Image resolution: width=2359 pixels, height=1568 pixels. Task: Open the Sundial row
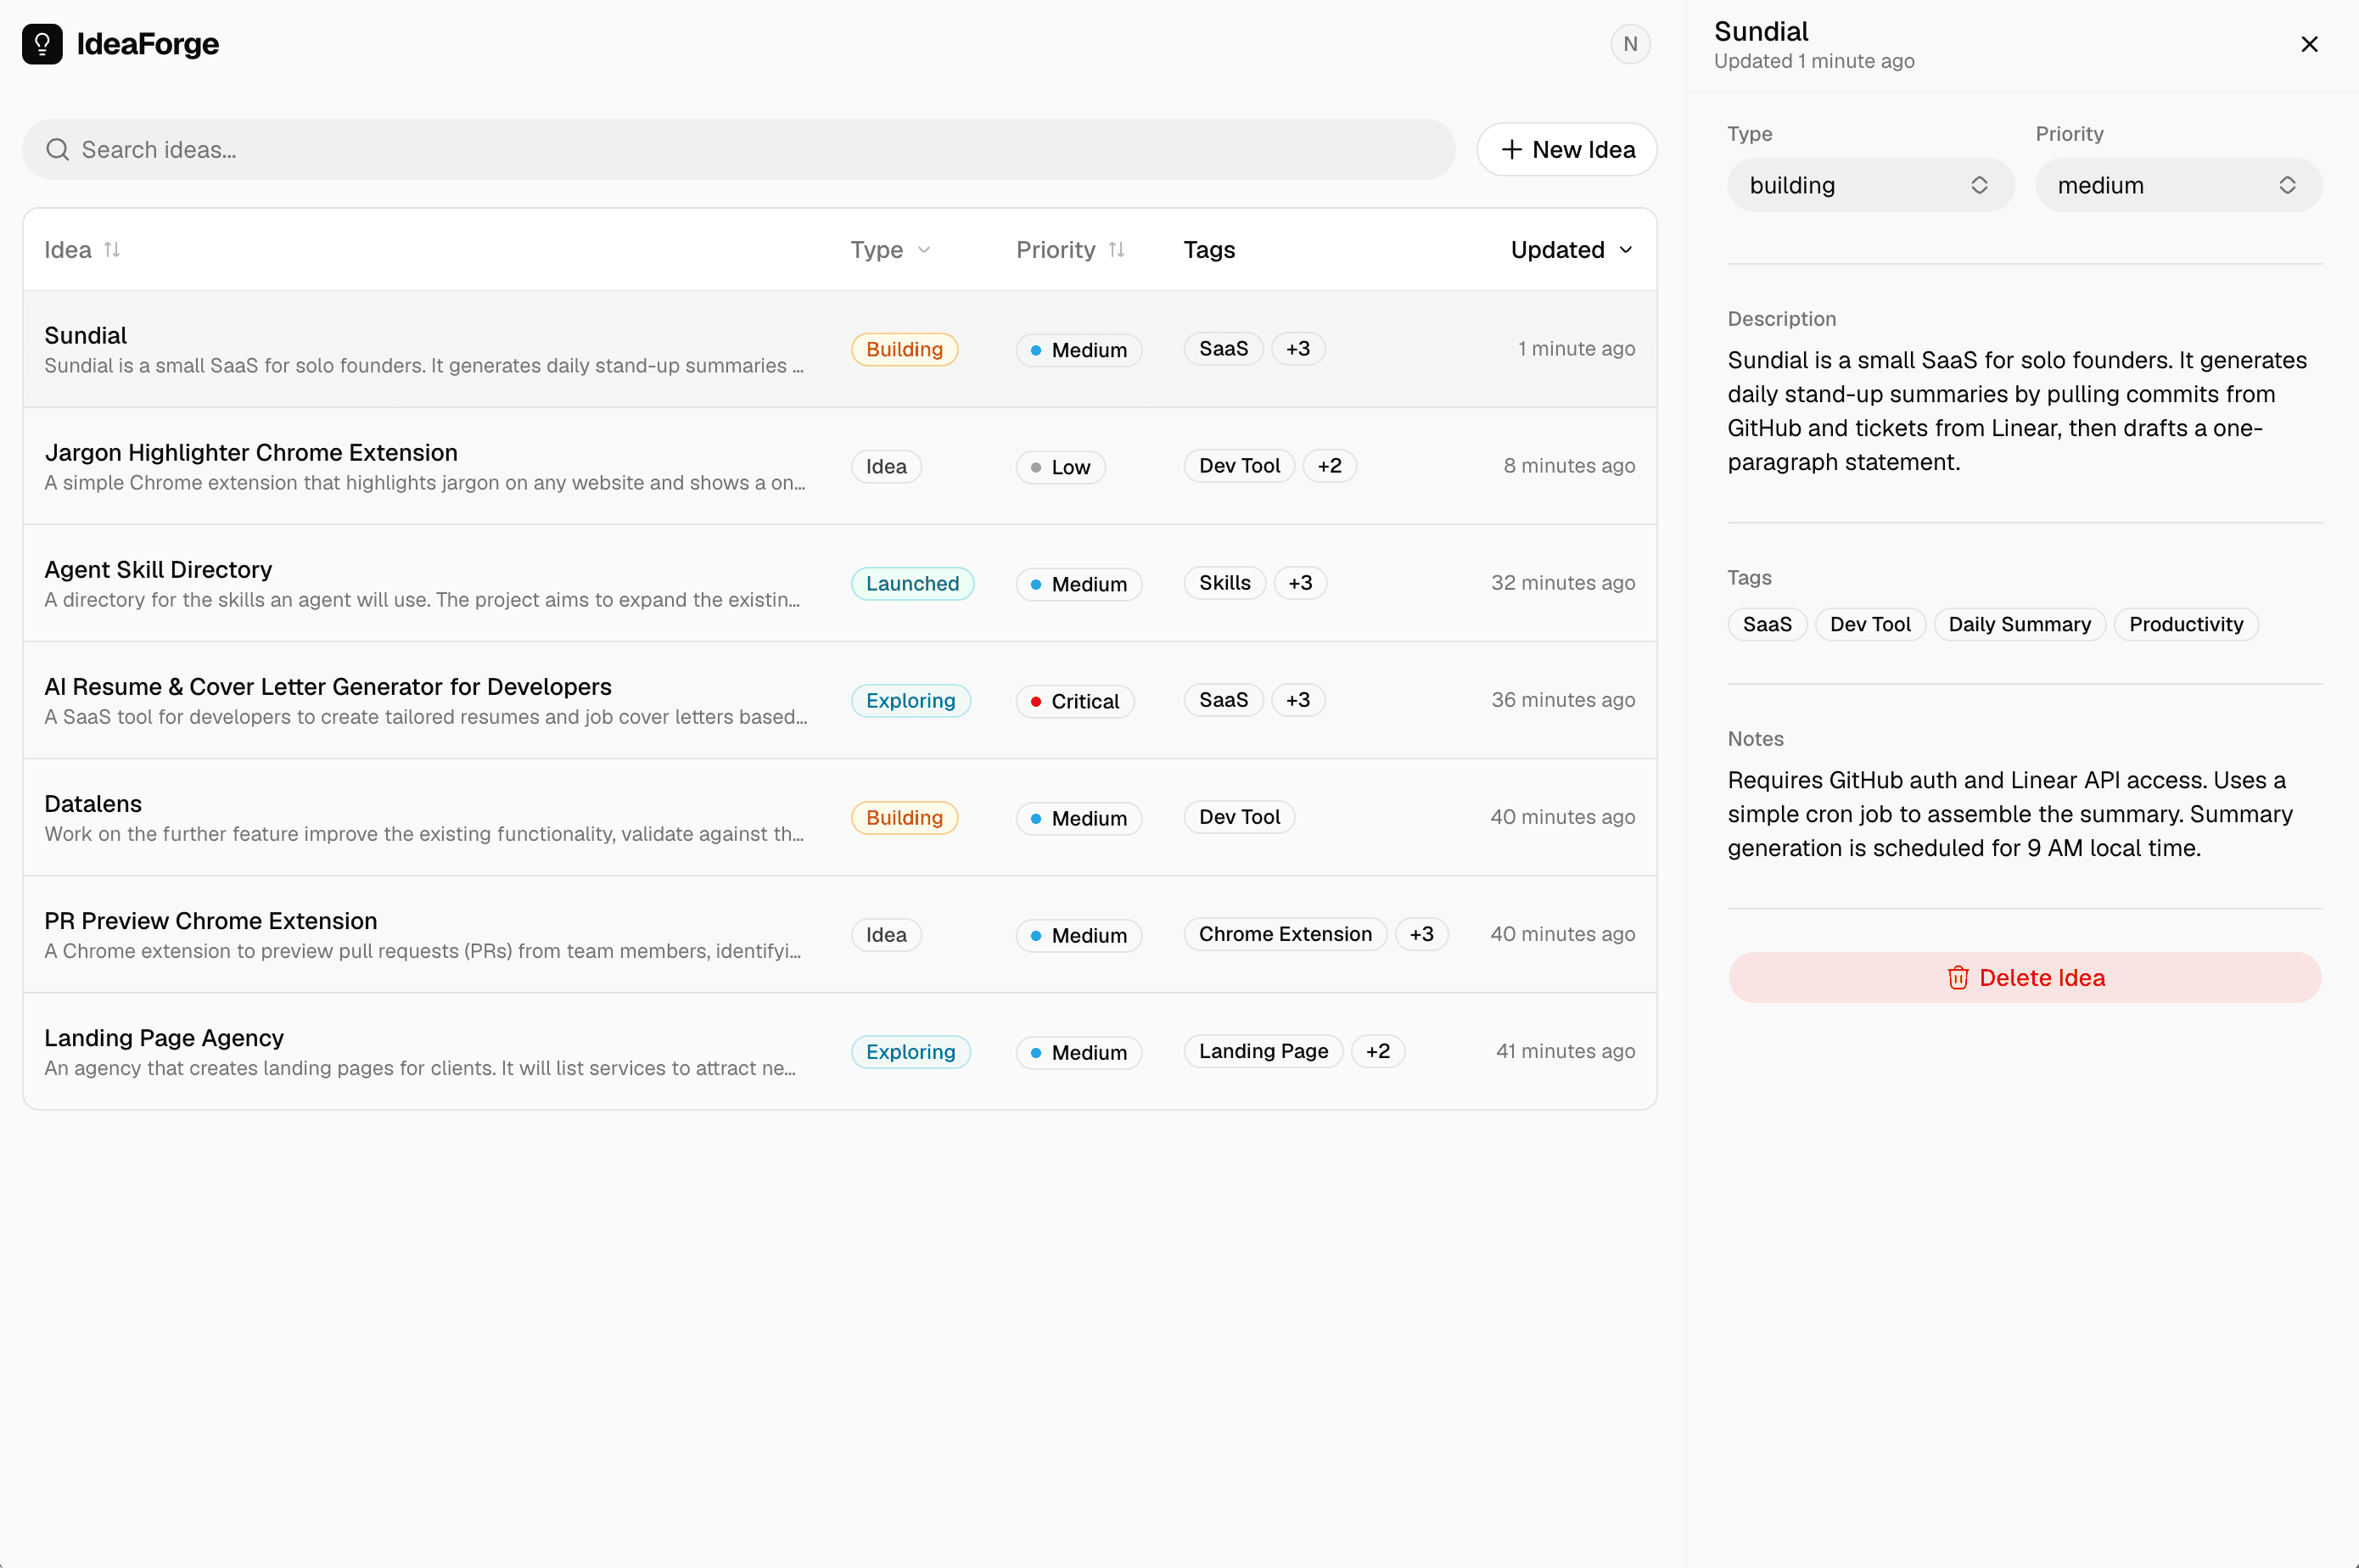(839, 349)
